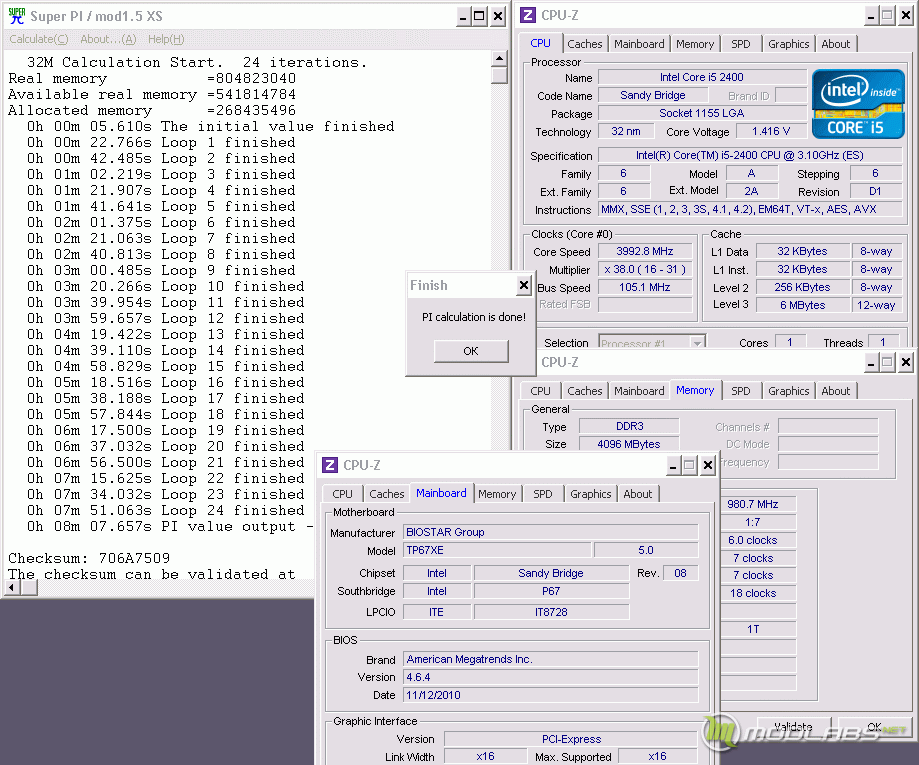Expand the Processor #1 selection dropdown
Viewport: 919px width, 765px height.
pos(697,343)
